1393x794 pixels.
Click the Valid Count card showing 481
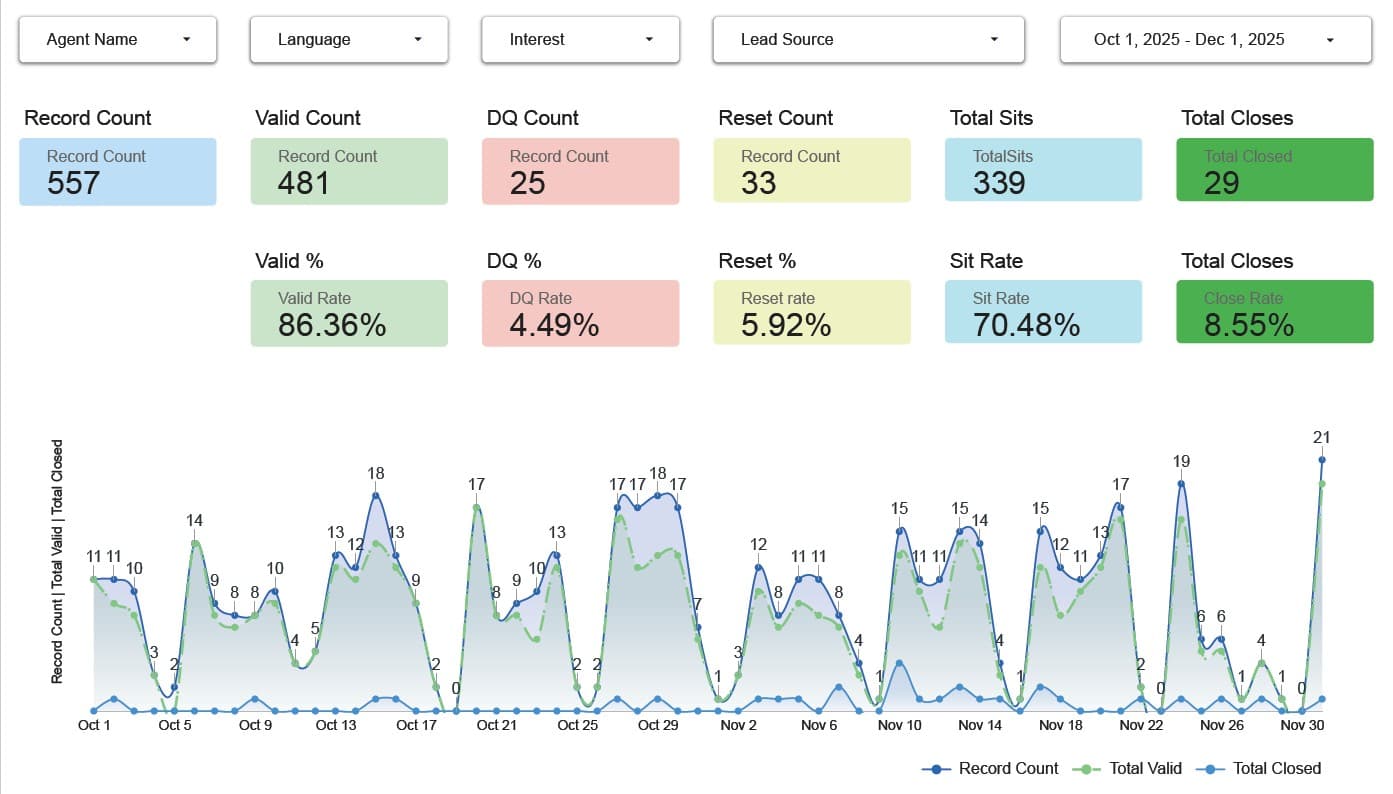(348, 171)
